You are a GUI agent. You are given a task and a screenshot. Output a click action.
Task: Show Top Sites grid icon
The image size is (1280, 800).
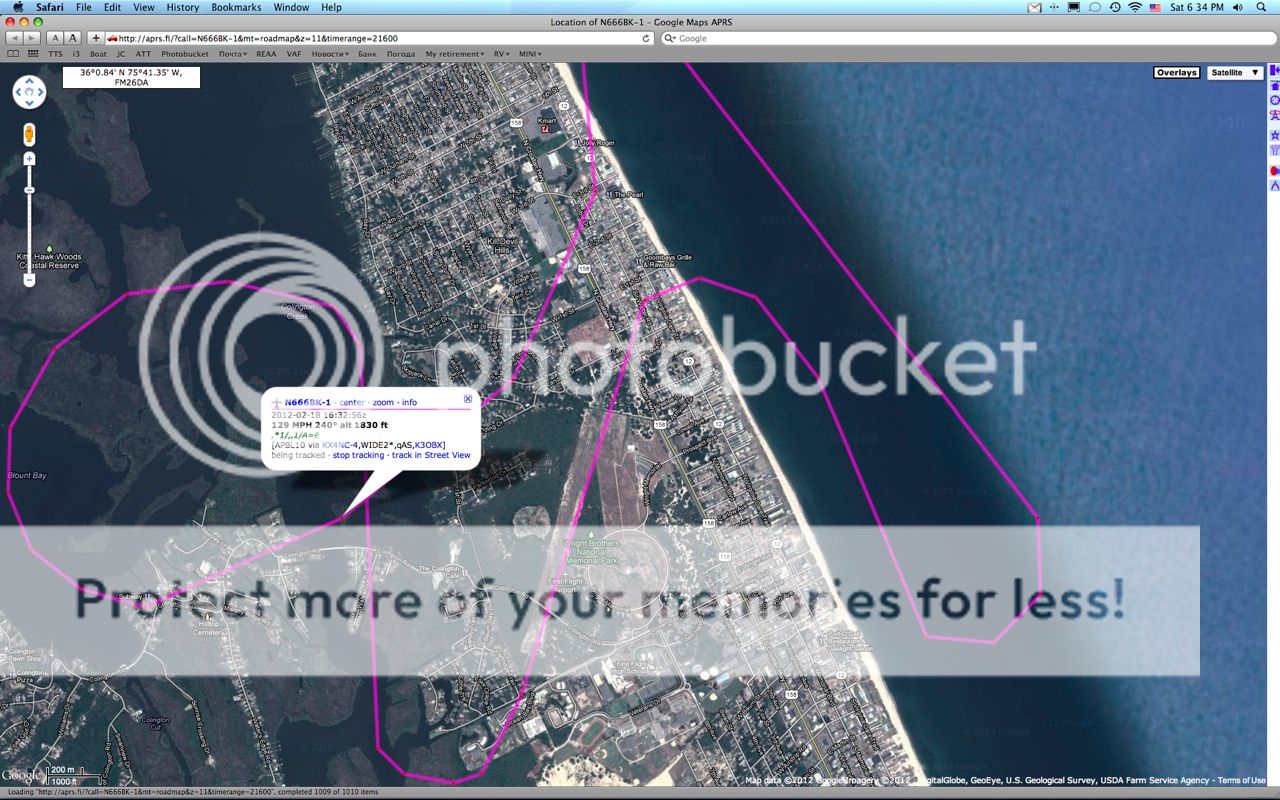(x=33, y=53)
